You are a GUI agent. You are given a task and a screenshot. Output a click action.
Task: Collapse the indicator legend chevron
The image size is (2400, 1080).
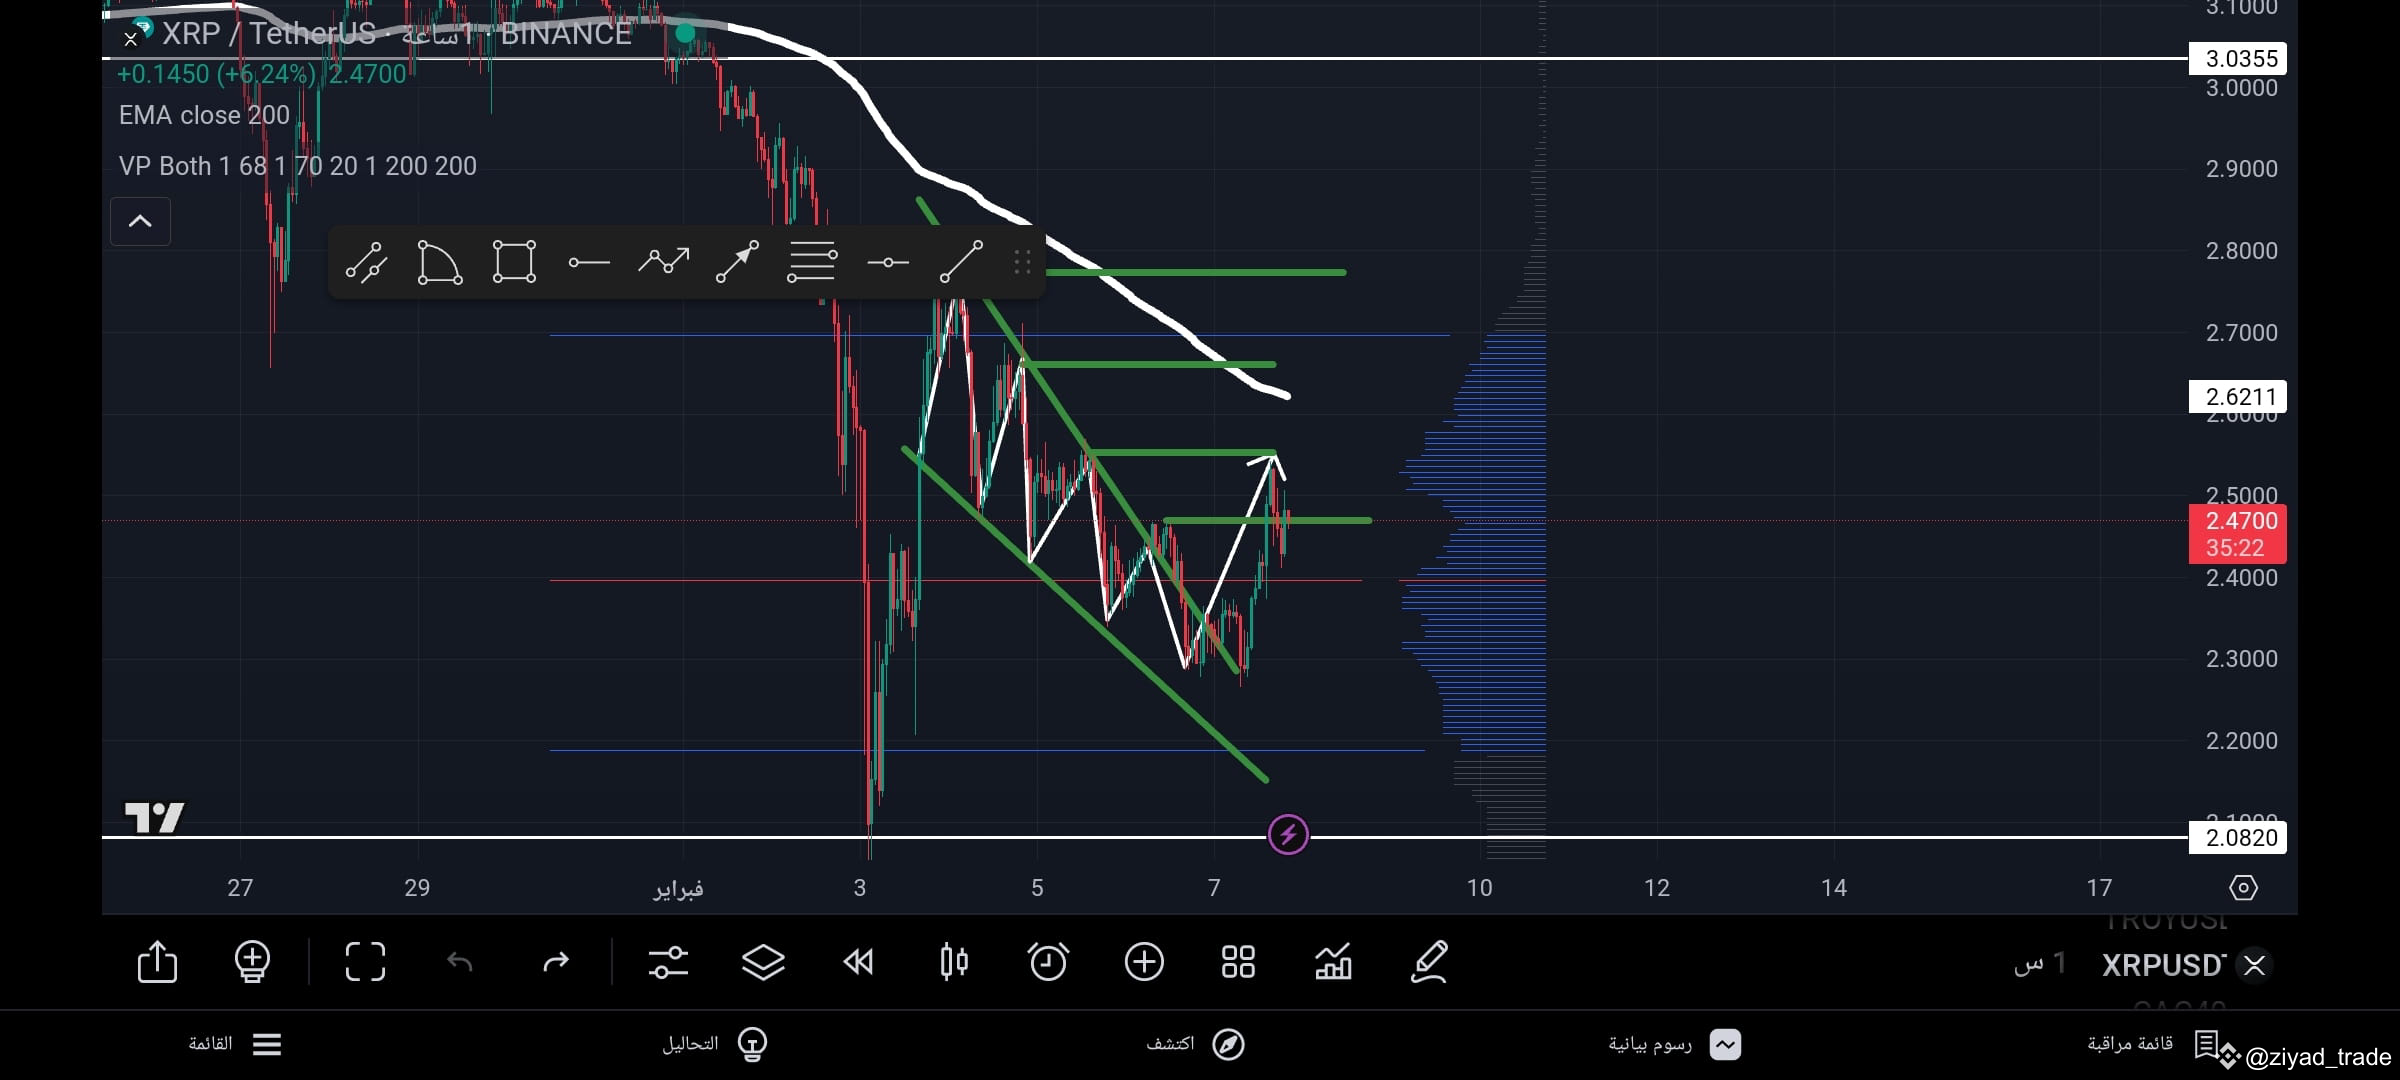(x=140, y=221)
